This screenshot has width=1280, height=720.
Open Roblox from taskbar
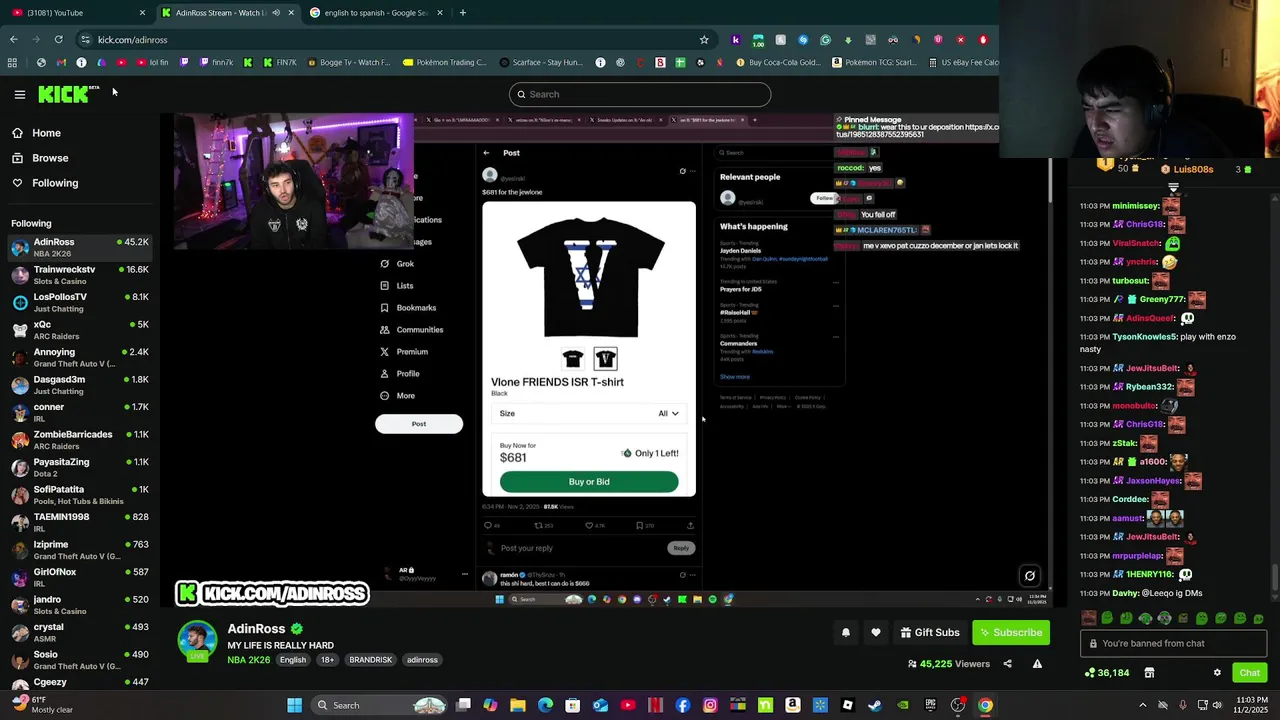[847, 705]
